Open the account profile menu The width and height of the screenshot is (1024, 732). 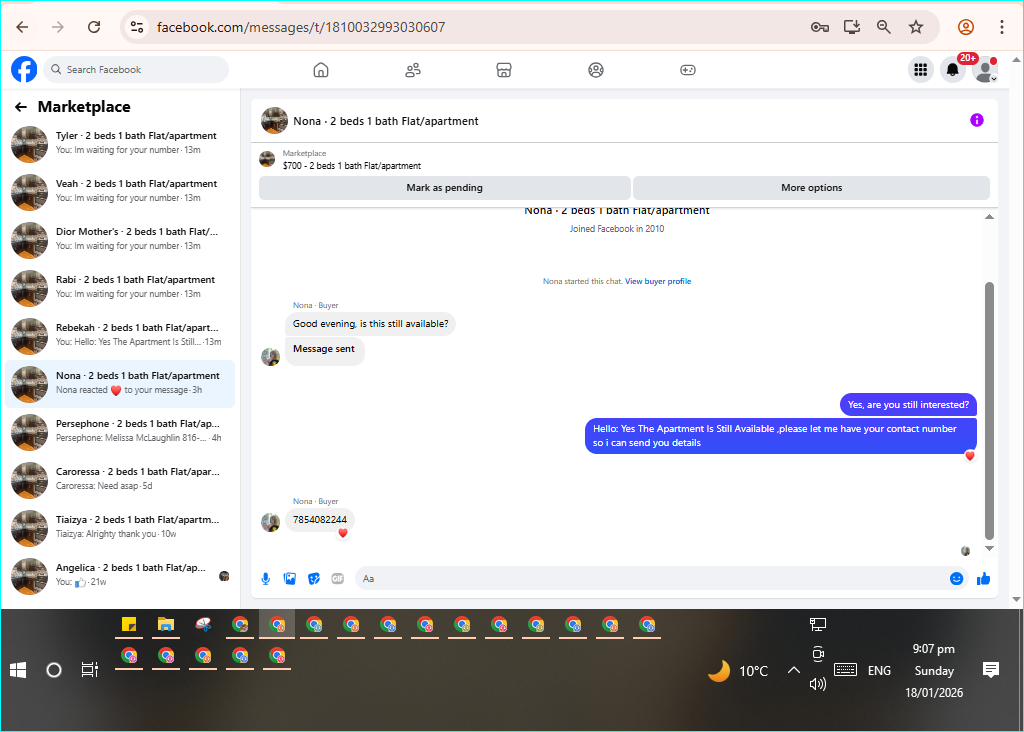[985, 69]
